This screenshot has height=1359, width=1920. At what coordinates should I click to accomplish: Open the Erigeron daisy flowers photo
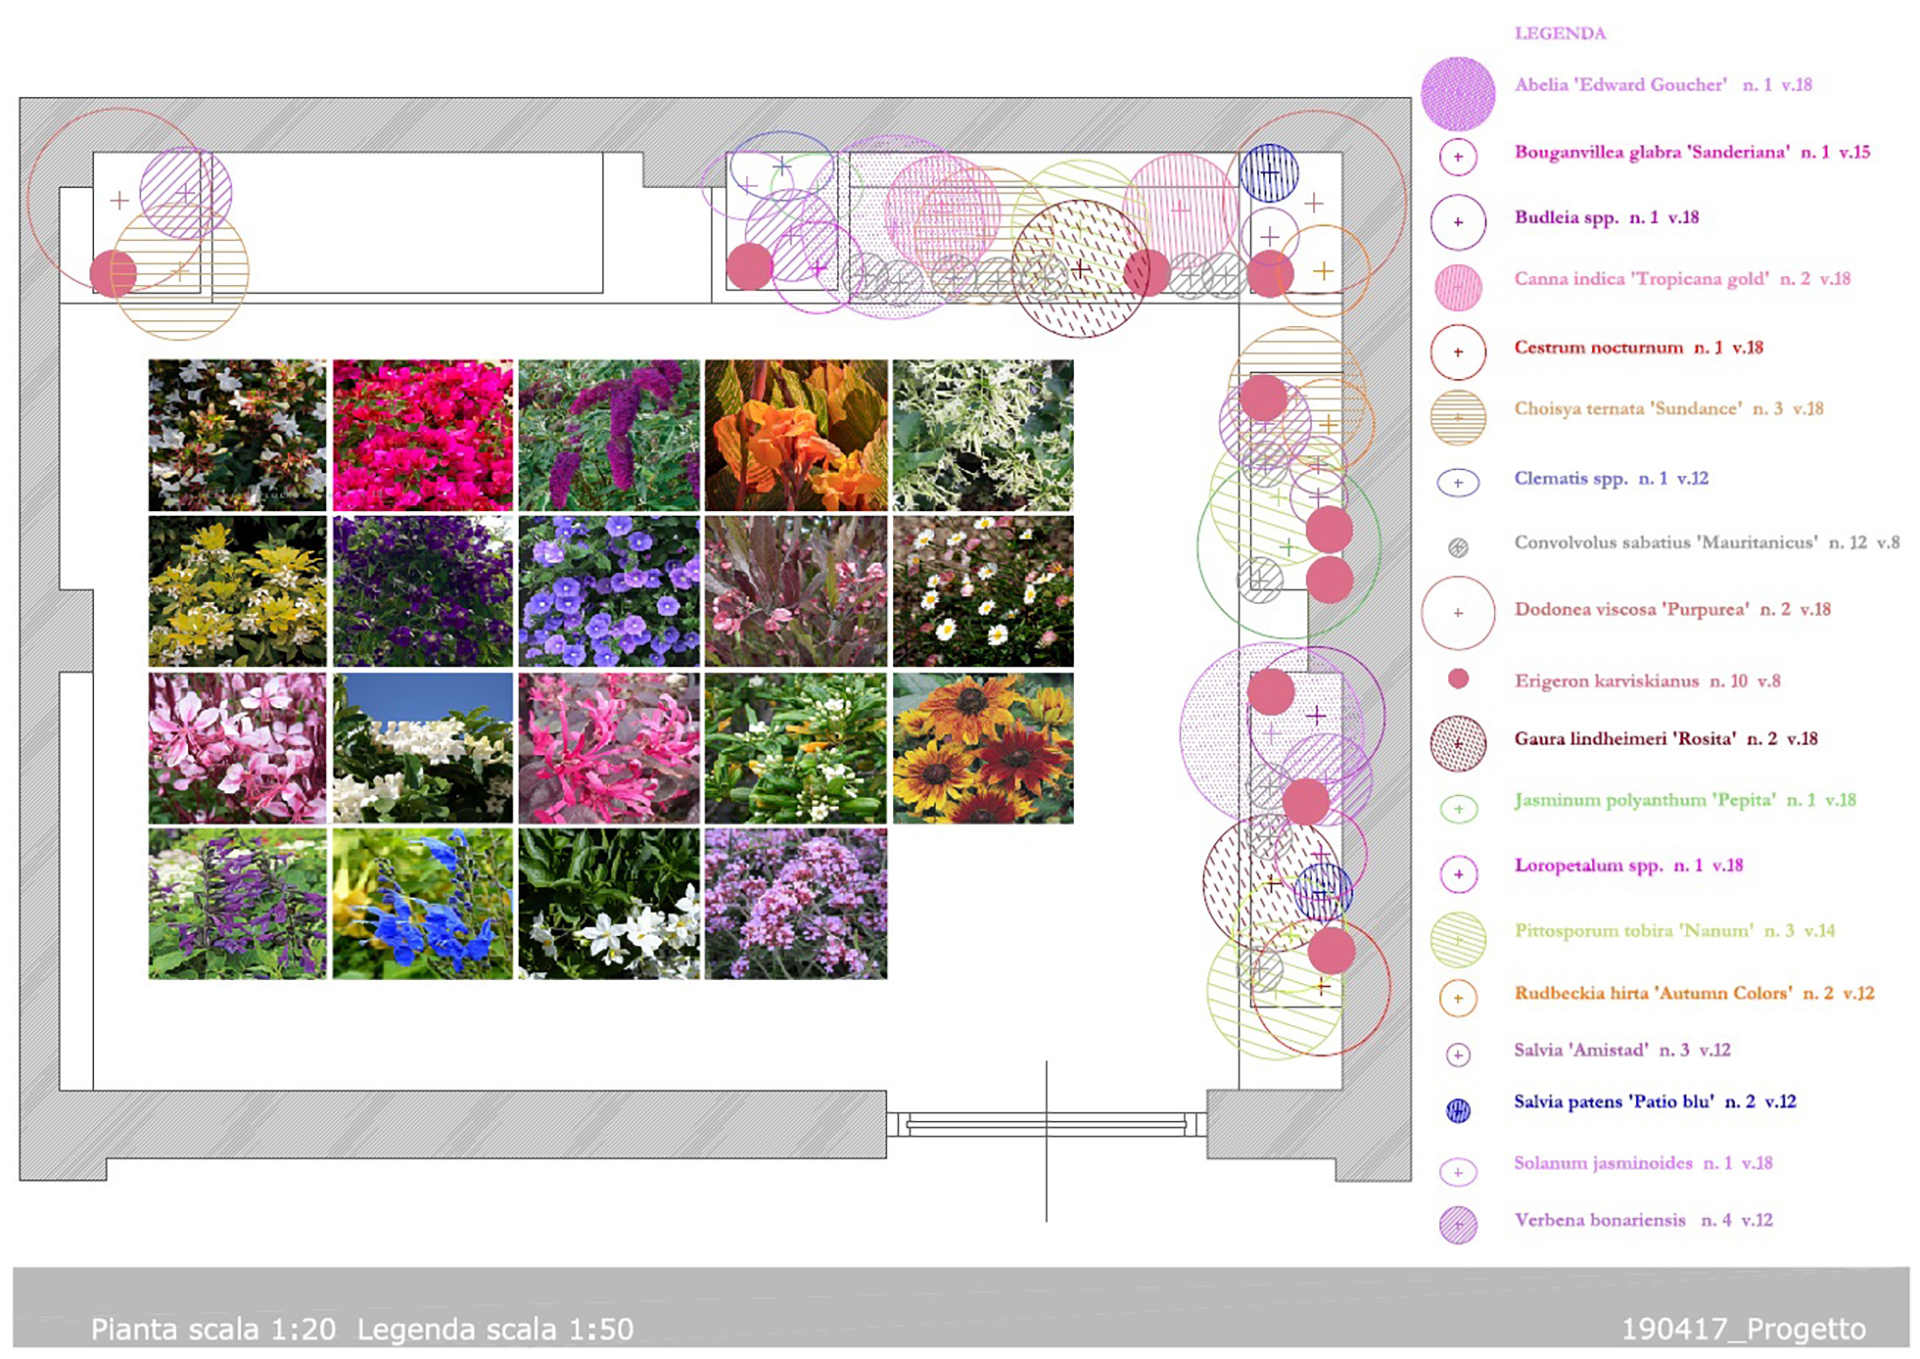point(983,591)
